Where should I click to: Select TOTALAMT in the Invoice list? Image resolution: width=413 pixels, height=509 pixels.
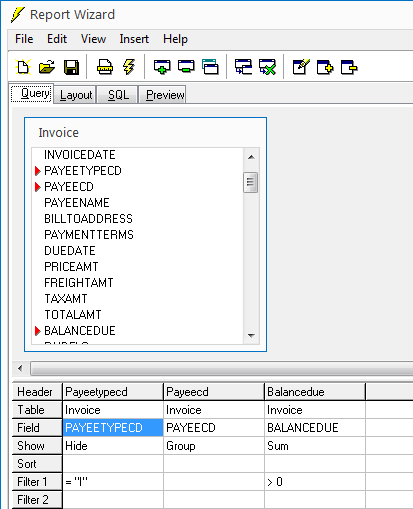[73, 315]
